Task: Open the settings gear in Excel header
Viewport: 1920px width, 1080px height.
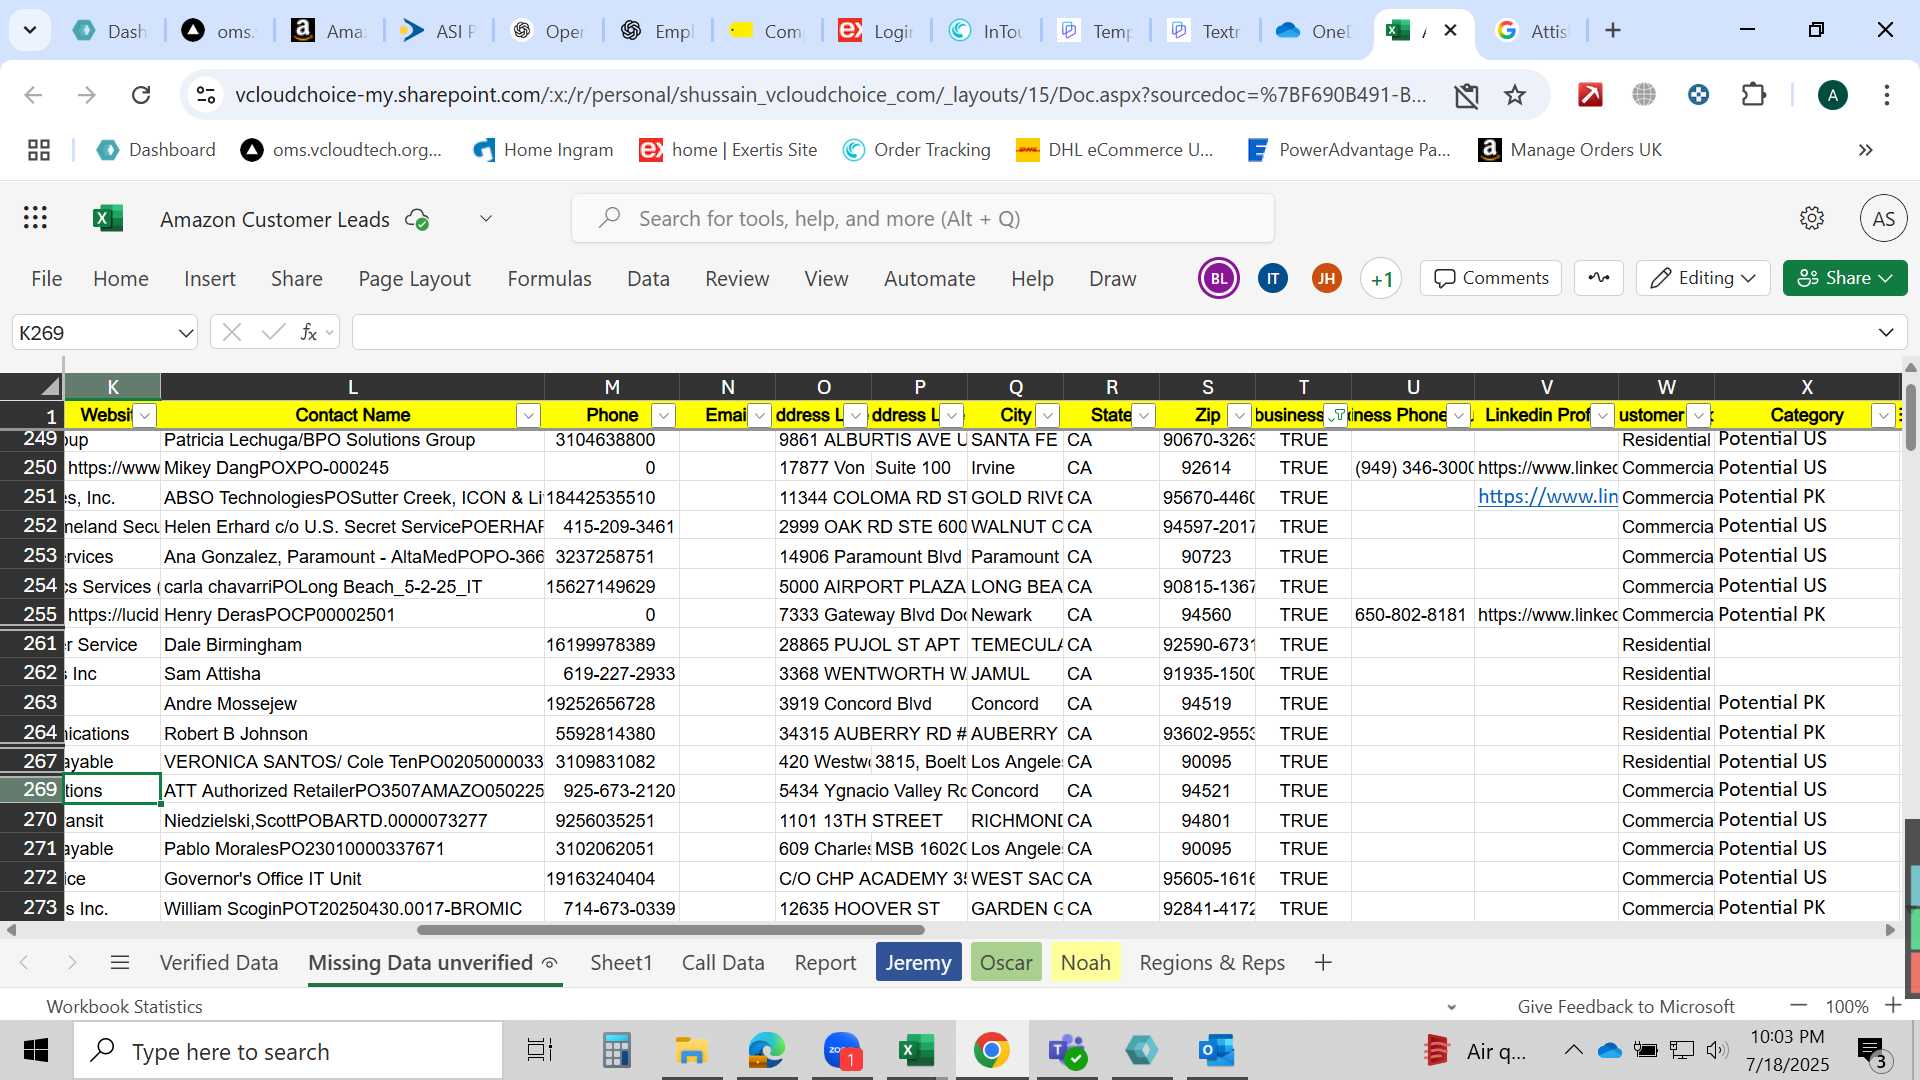Action: click(1812, 218)
